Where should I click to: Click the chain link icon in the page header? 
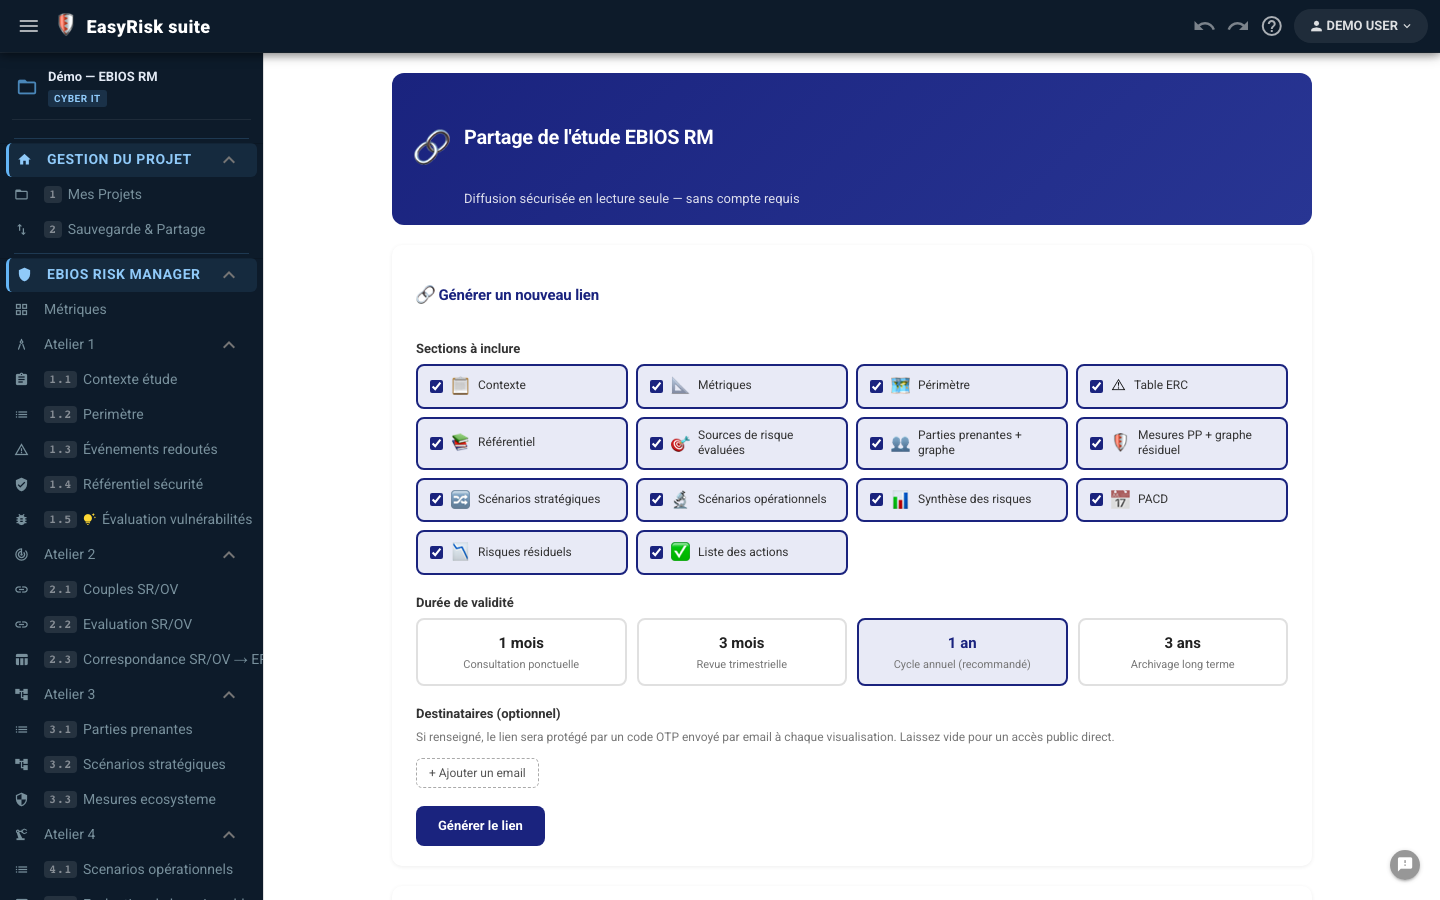click(432, 147)
